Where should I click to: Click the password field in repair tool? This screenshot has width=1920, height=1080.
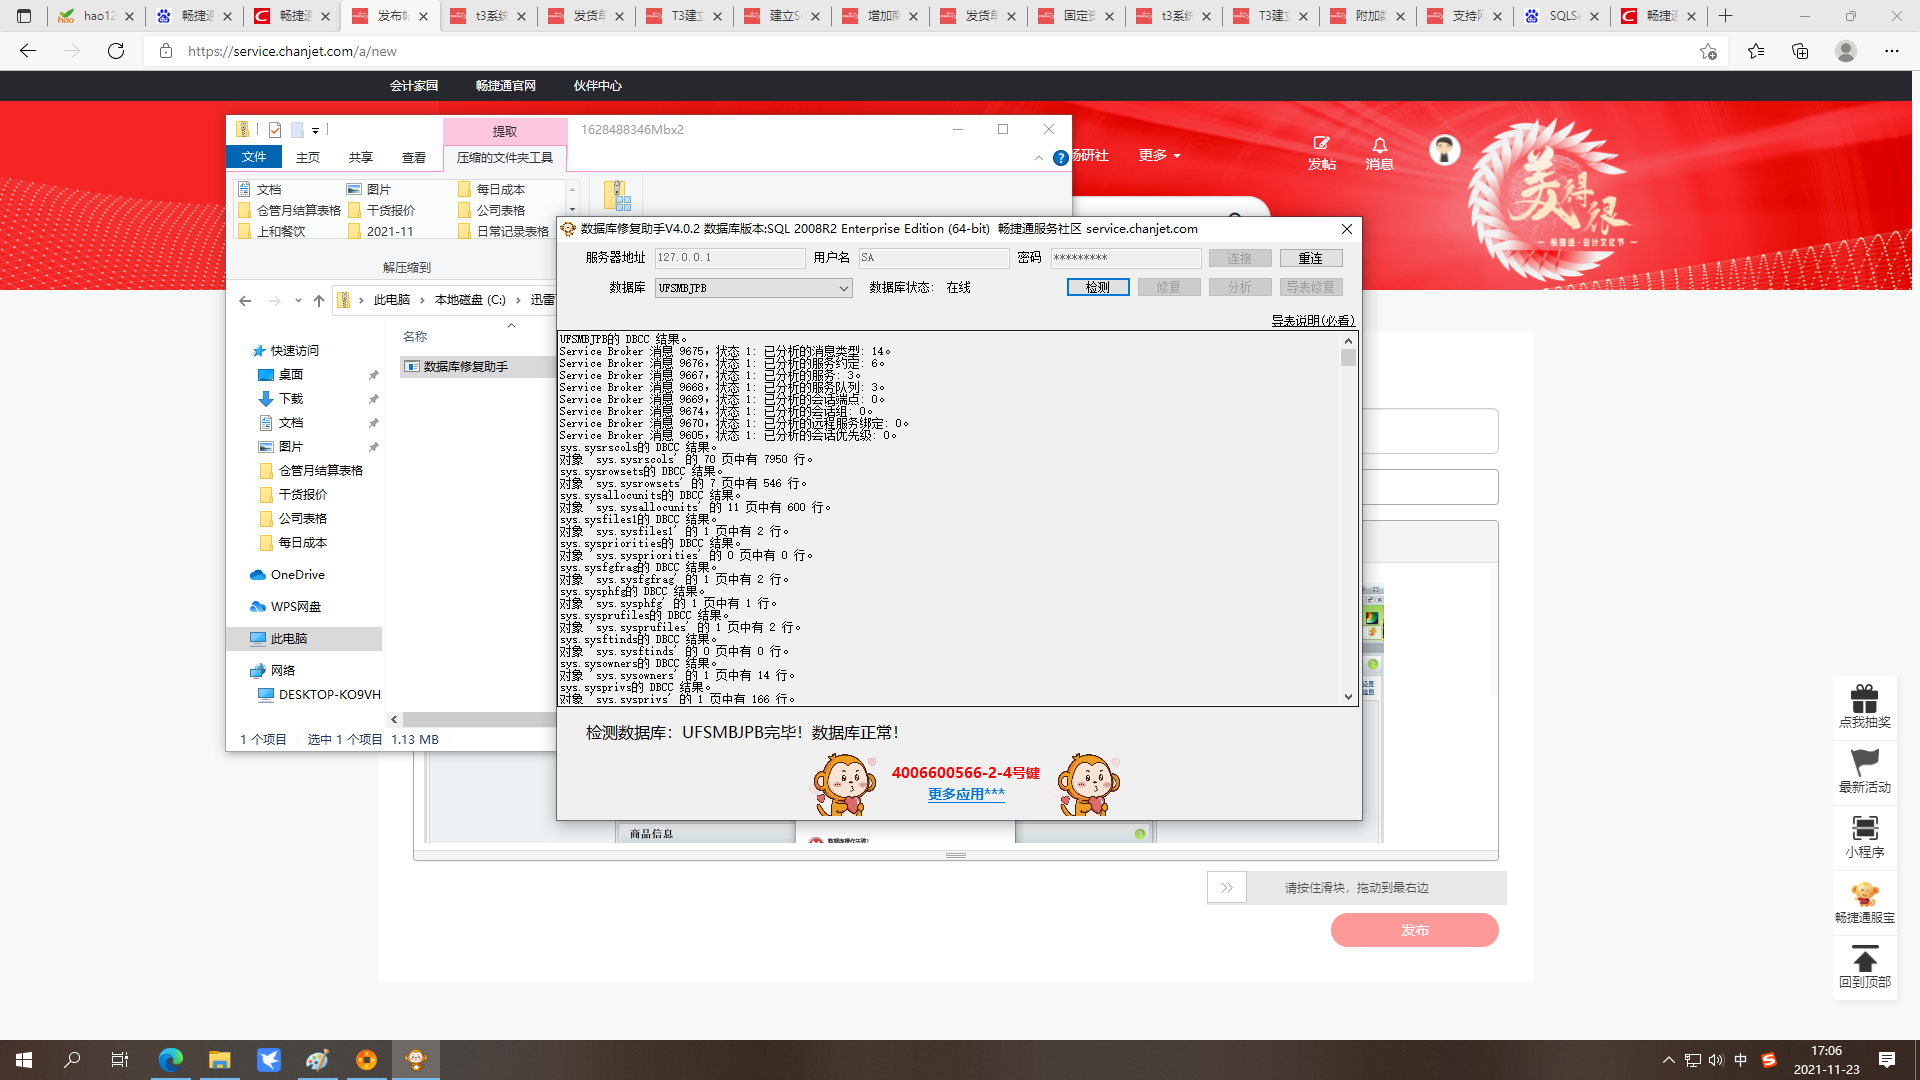[x=1125, y=258]
